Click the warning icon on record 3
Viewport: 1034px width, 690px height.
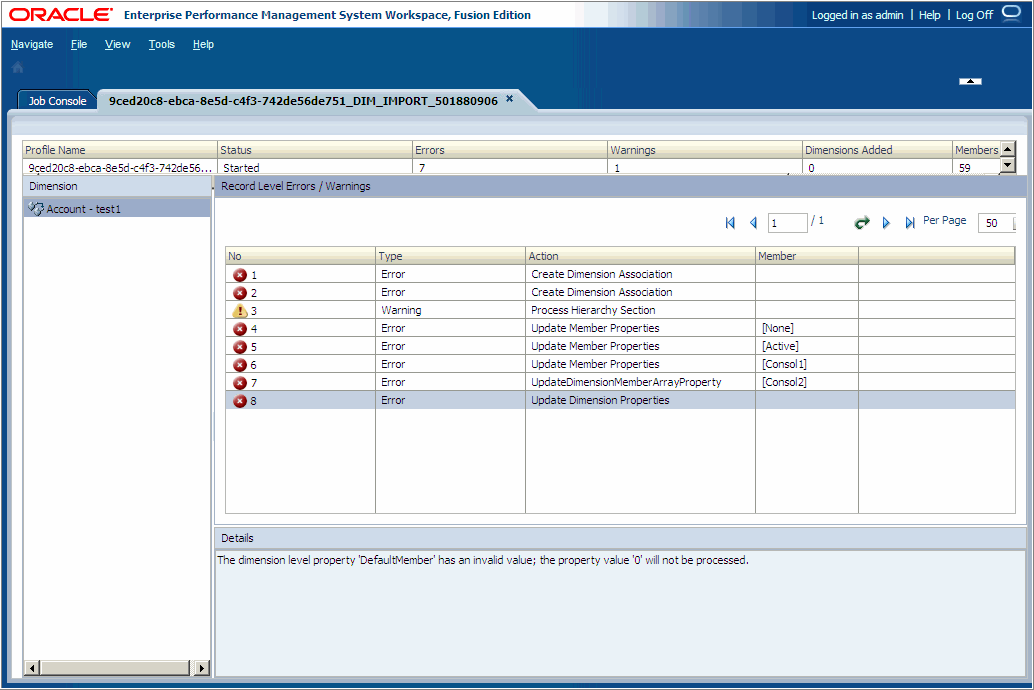pyautogui.click(x=240, y=310)
